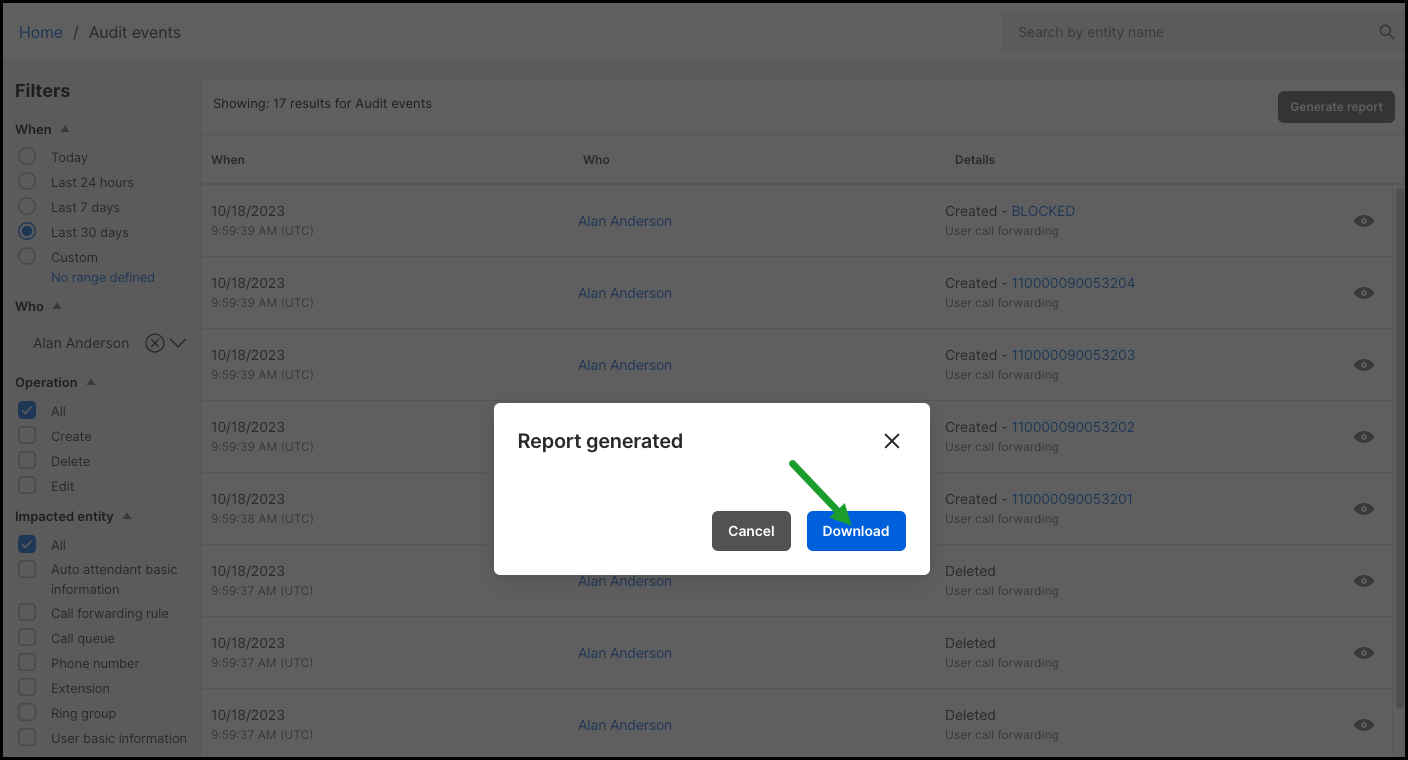1408x760 pixels.
Task: Open the Home breadcrumb link
Action: point(41,32)
